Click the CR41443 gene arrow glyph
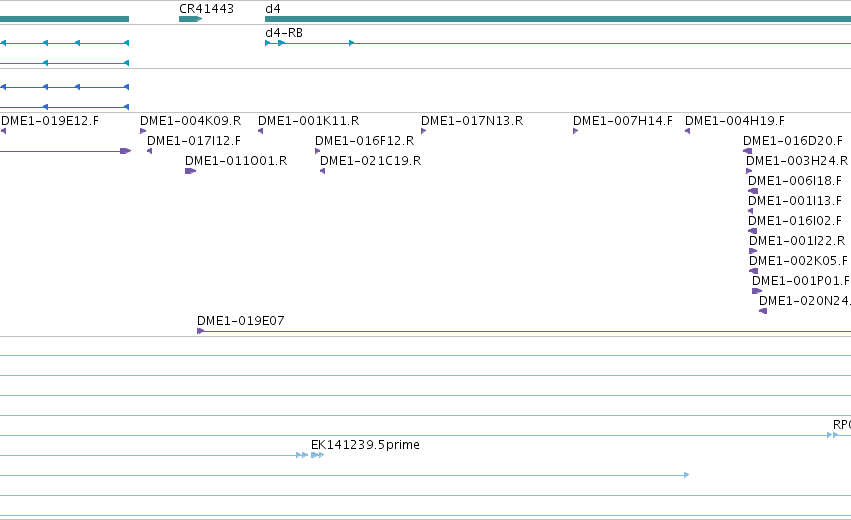Viewport: 851px width, 520px height. [x=190, y=19]
